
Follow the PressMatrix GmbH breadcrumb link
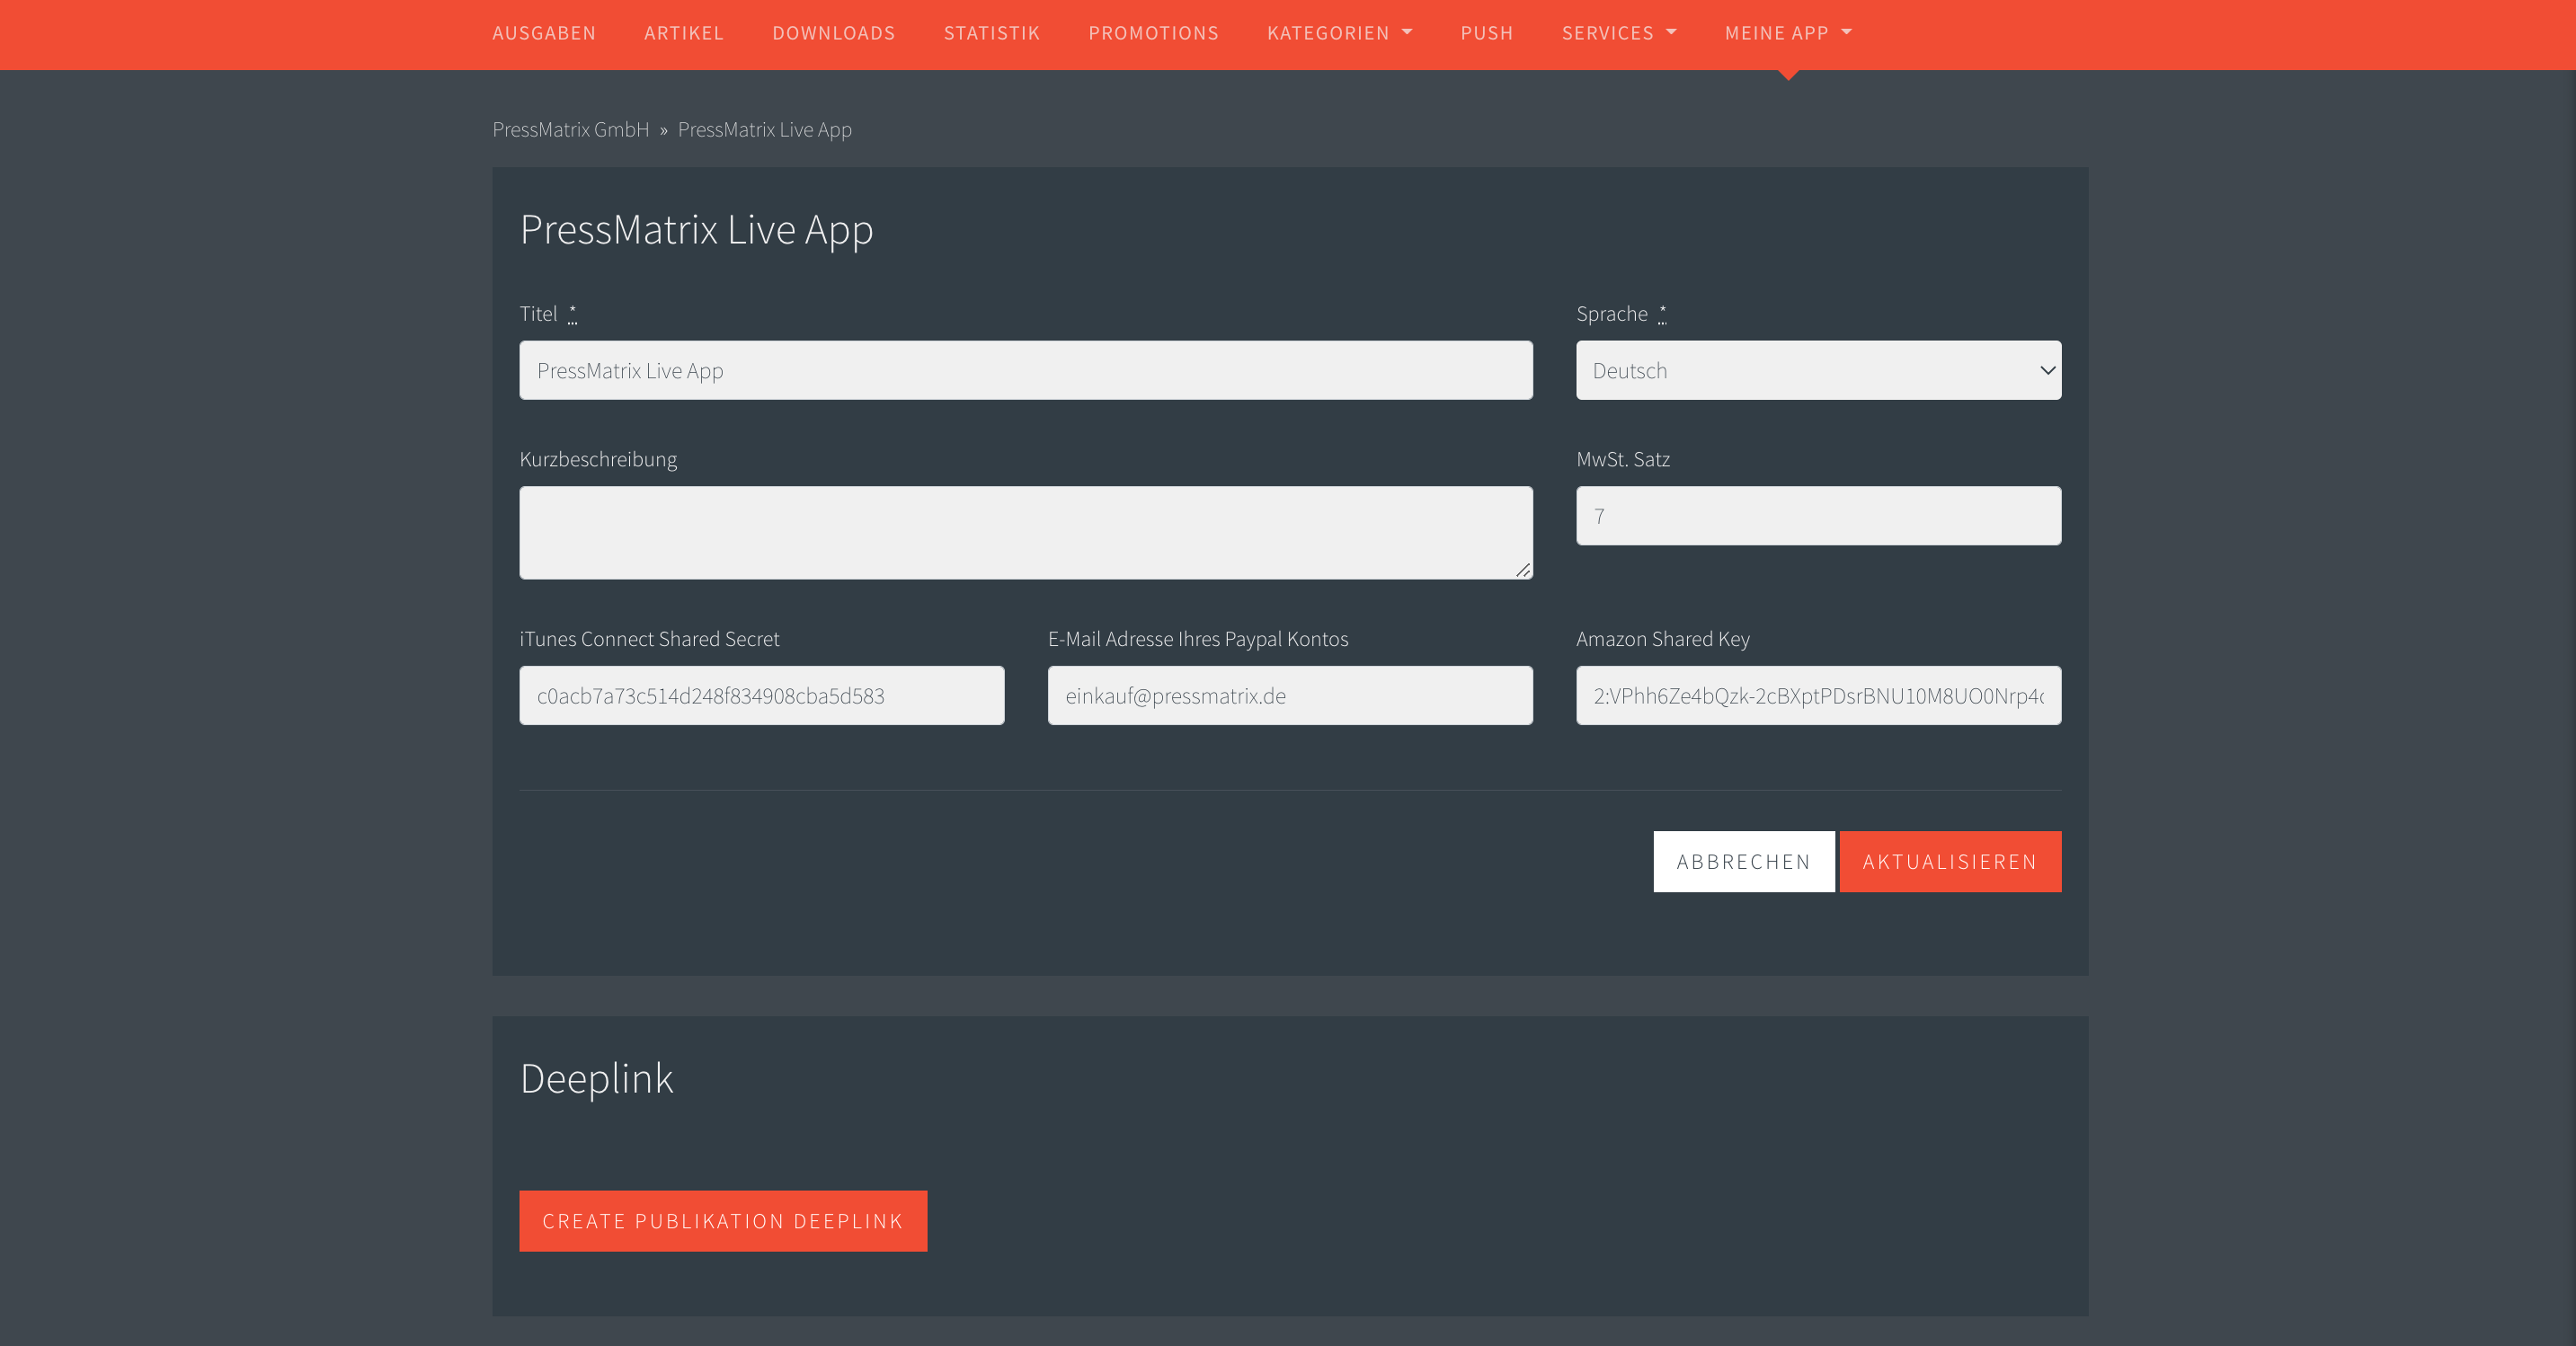[571, 130]
